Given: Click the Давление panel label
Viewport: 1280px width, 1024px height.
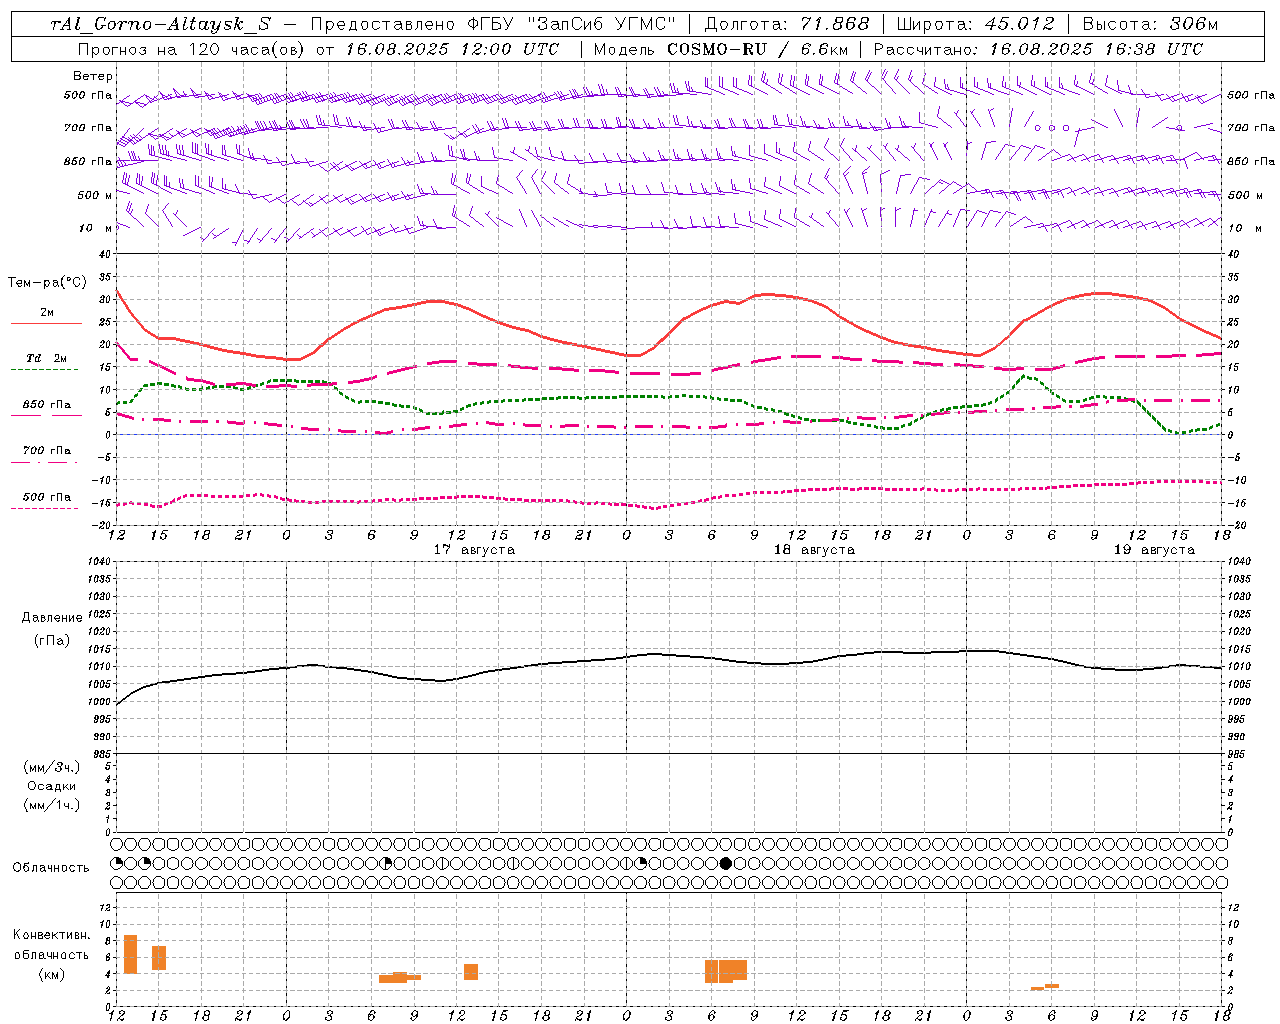Looking at the screenshot, I should coord(52,618).
